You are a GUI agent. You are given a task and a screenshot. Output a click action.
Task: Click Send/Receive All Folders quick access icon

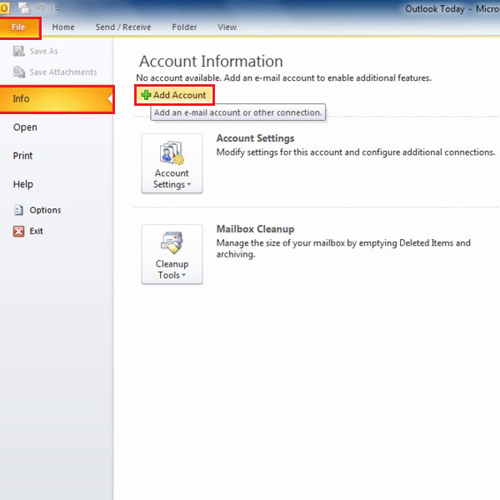pos(24,8)
